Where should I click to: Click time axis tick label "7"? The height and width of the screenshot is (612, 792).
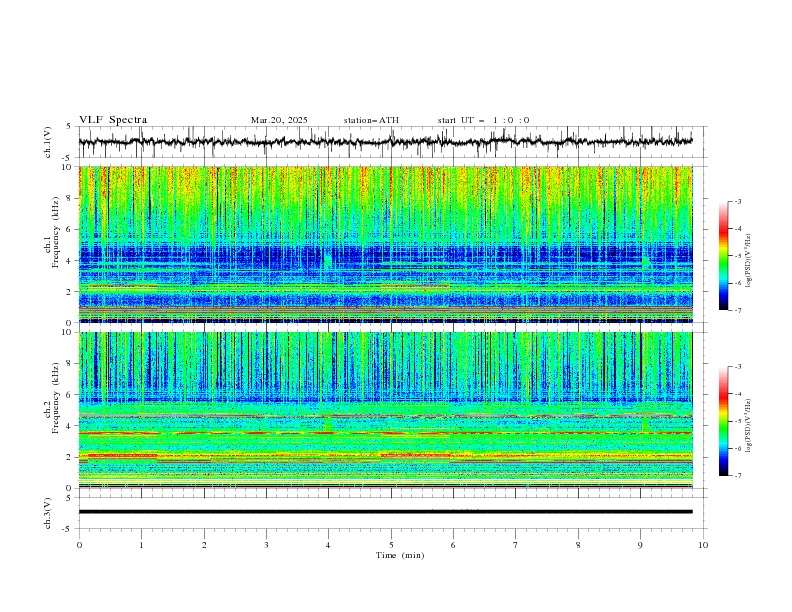(516, 545)
